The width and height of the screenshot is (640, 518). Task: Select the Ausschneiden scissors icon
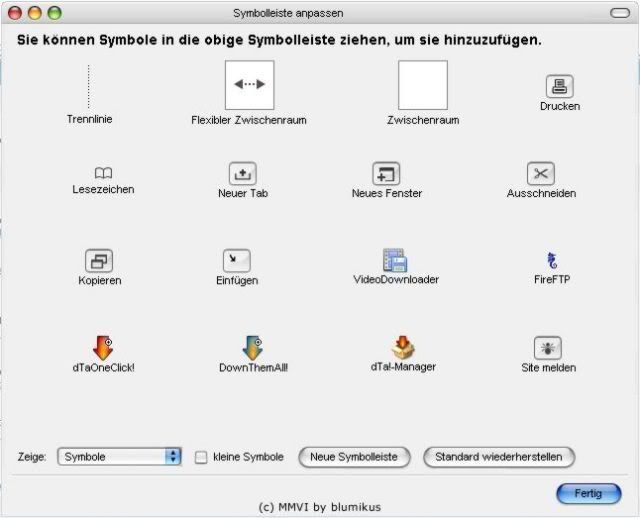pyautogui.click(x=541, y=174)
